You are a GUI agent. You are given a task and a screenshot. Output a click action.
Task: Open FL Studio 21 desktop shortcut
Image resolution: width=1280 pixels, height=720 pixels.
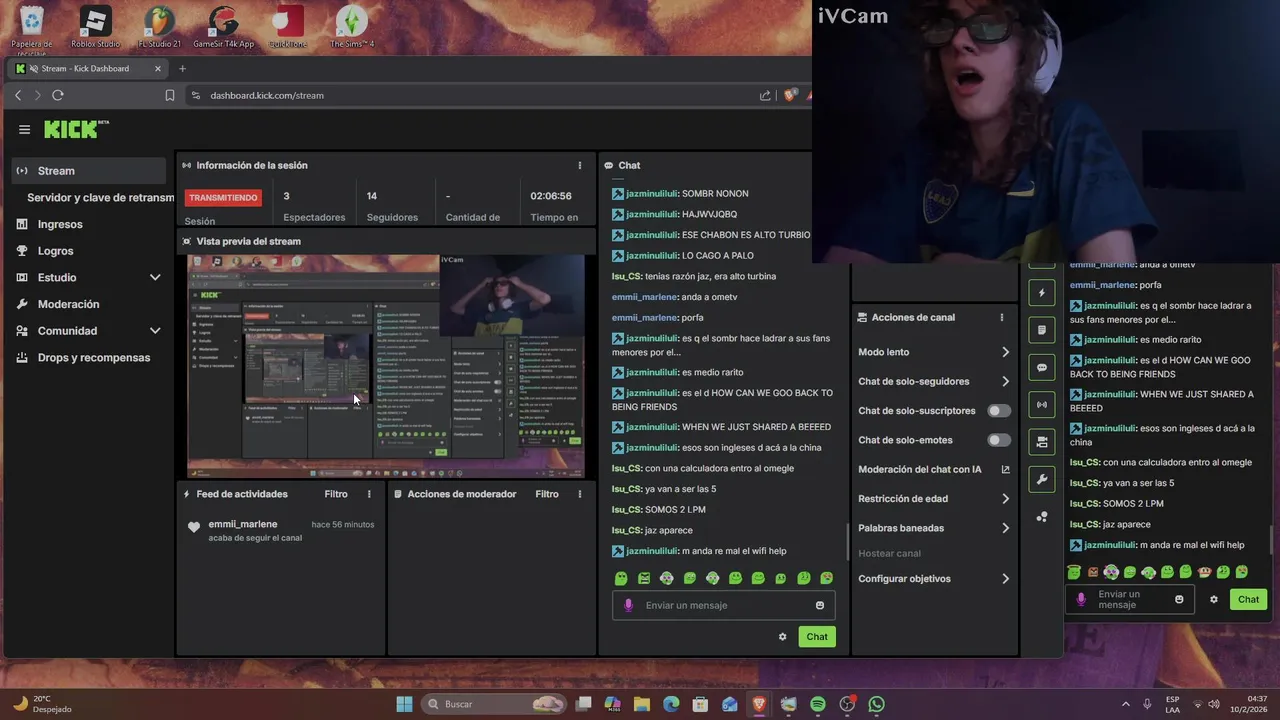(160, 27)
